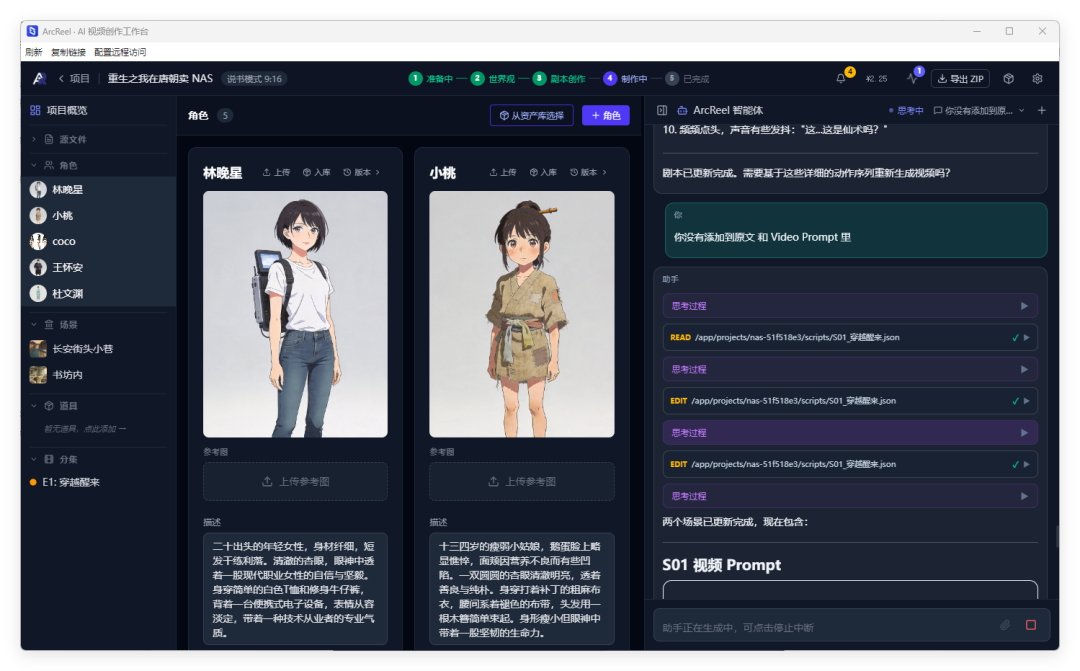Edit the 小桃 description text box
1080x671 pixels.
521,589
